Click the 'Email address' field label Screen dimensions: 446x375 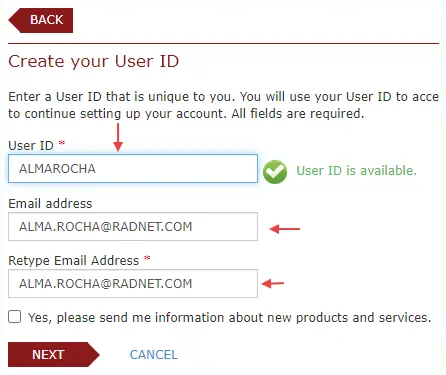click(50, 203)
